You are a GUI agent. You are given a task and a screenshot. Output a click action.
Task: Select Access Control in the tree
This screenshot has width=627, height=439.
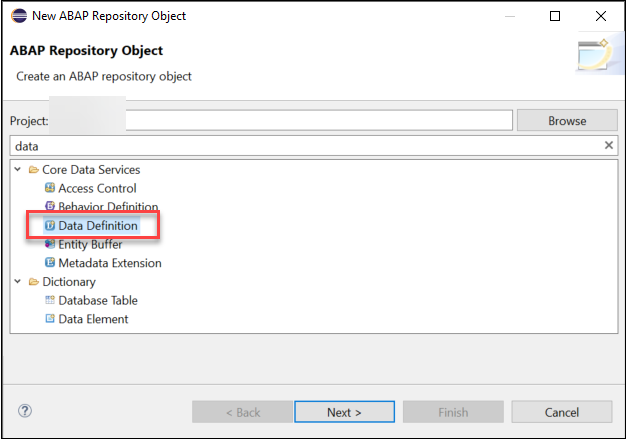(97, 188)
